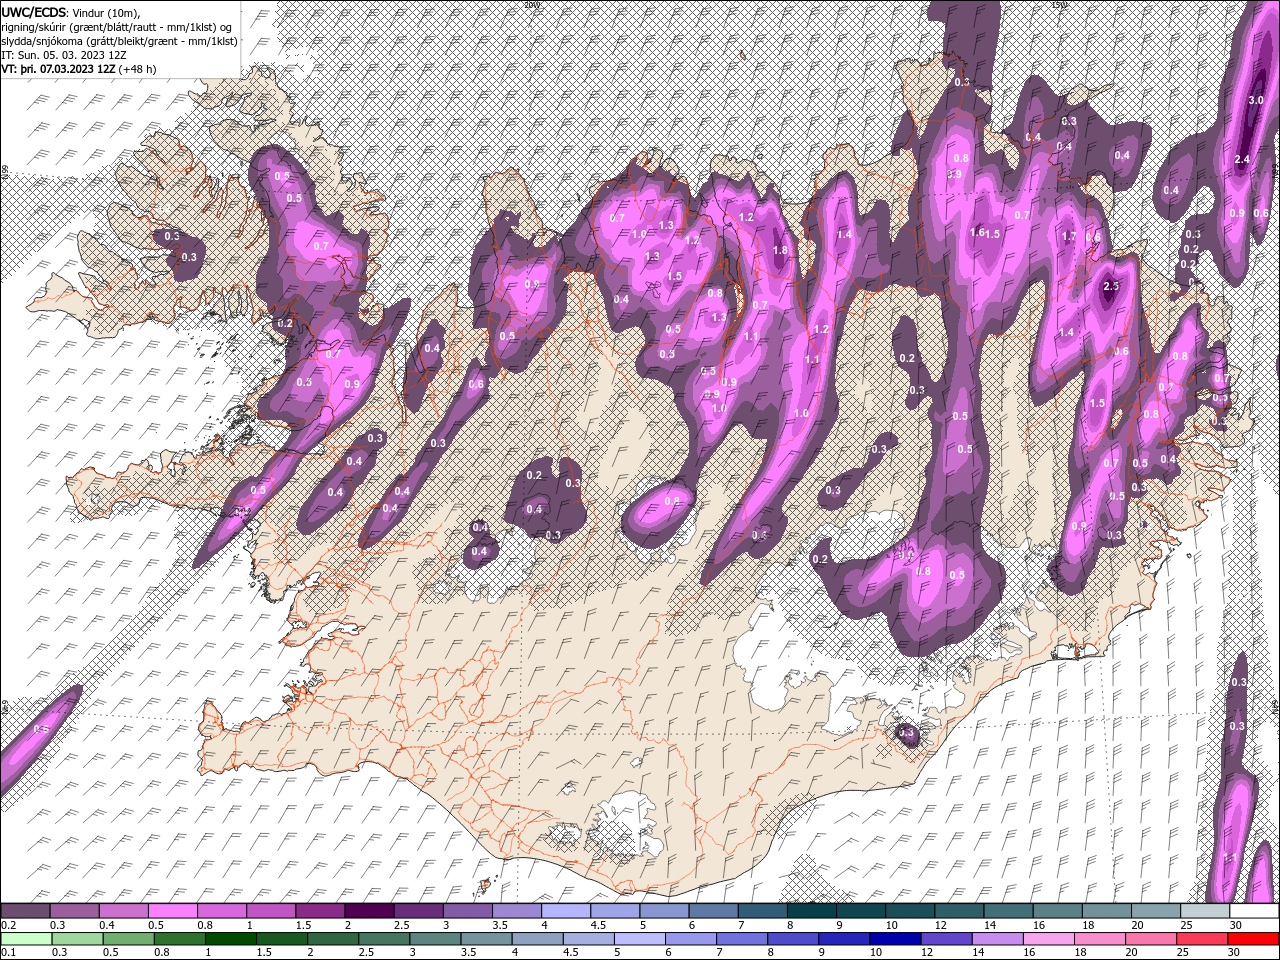Click the mauve 0.3–0.4 swatch in the purple legend row
1280x960 pixels.
[75, 911]
